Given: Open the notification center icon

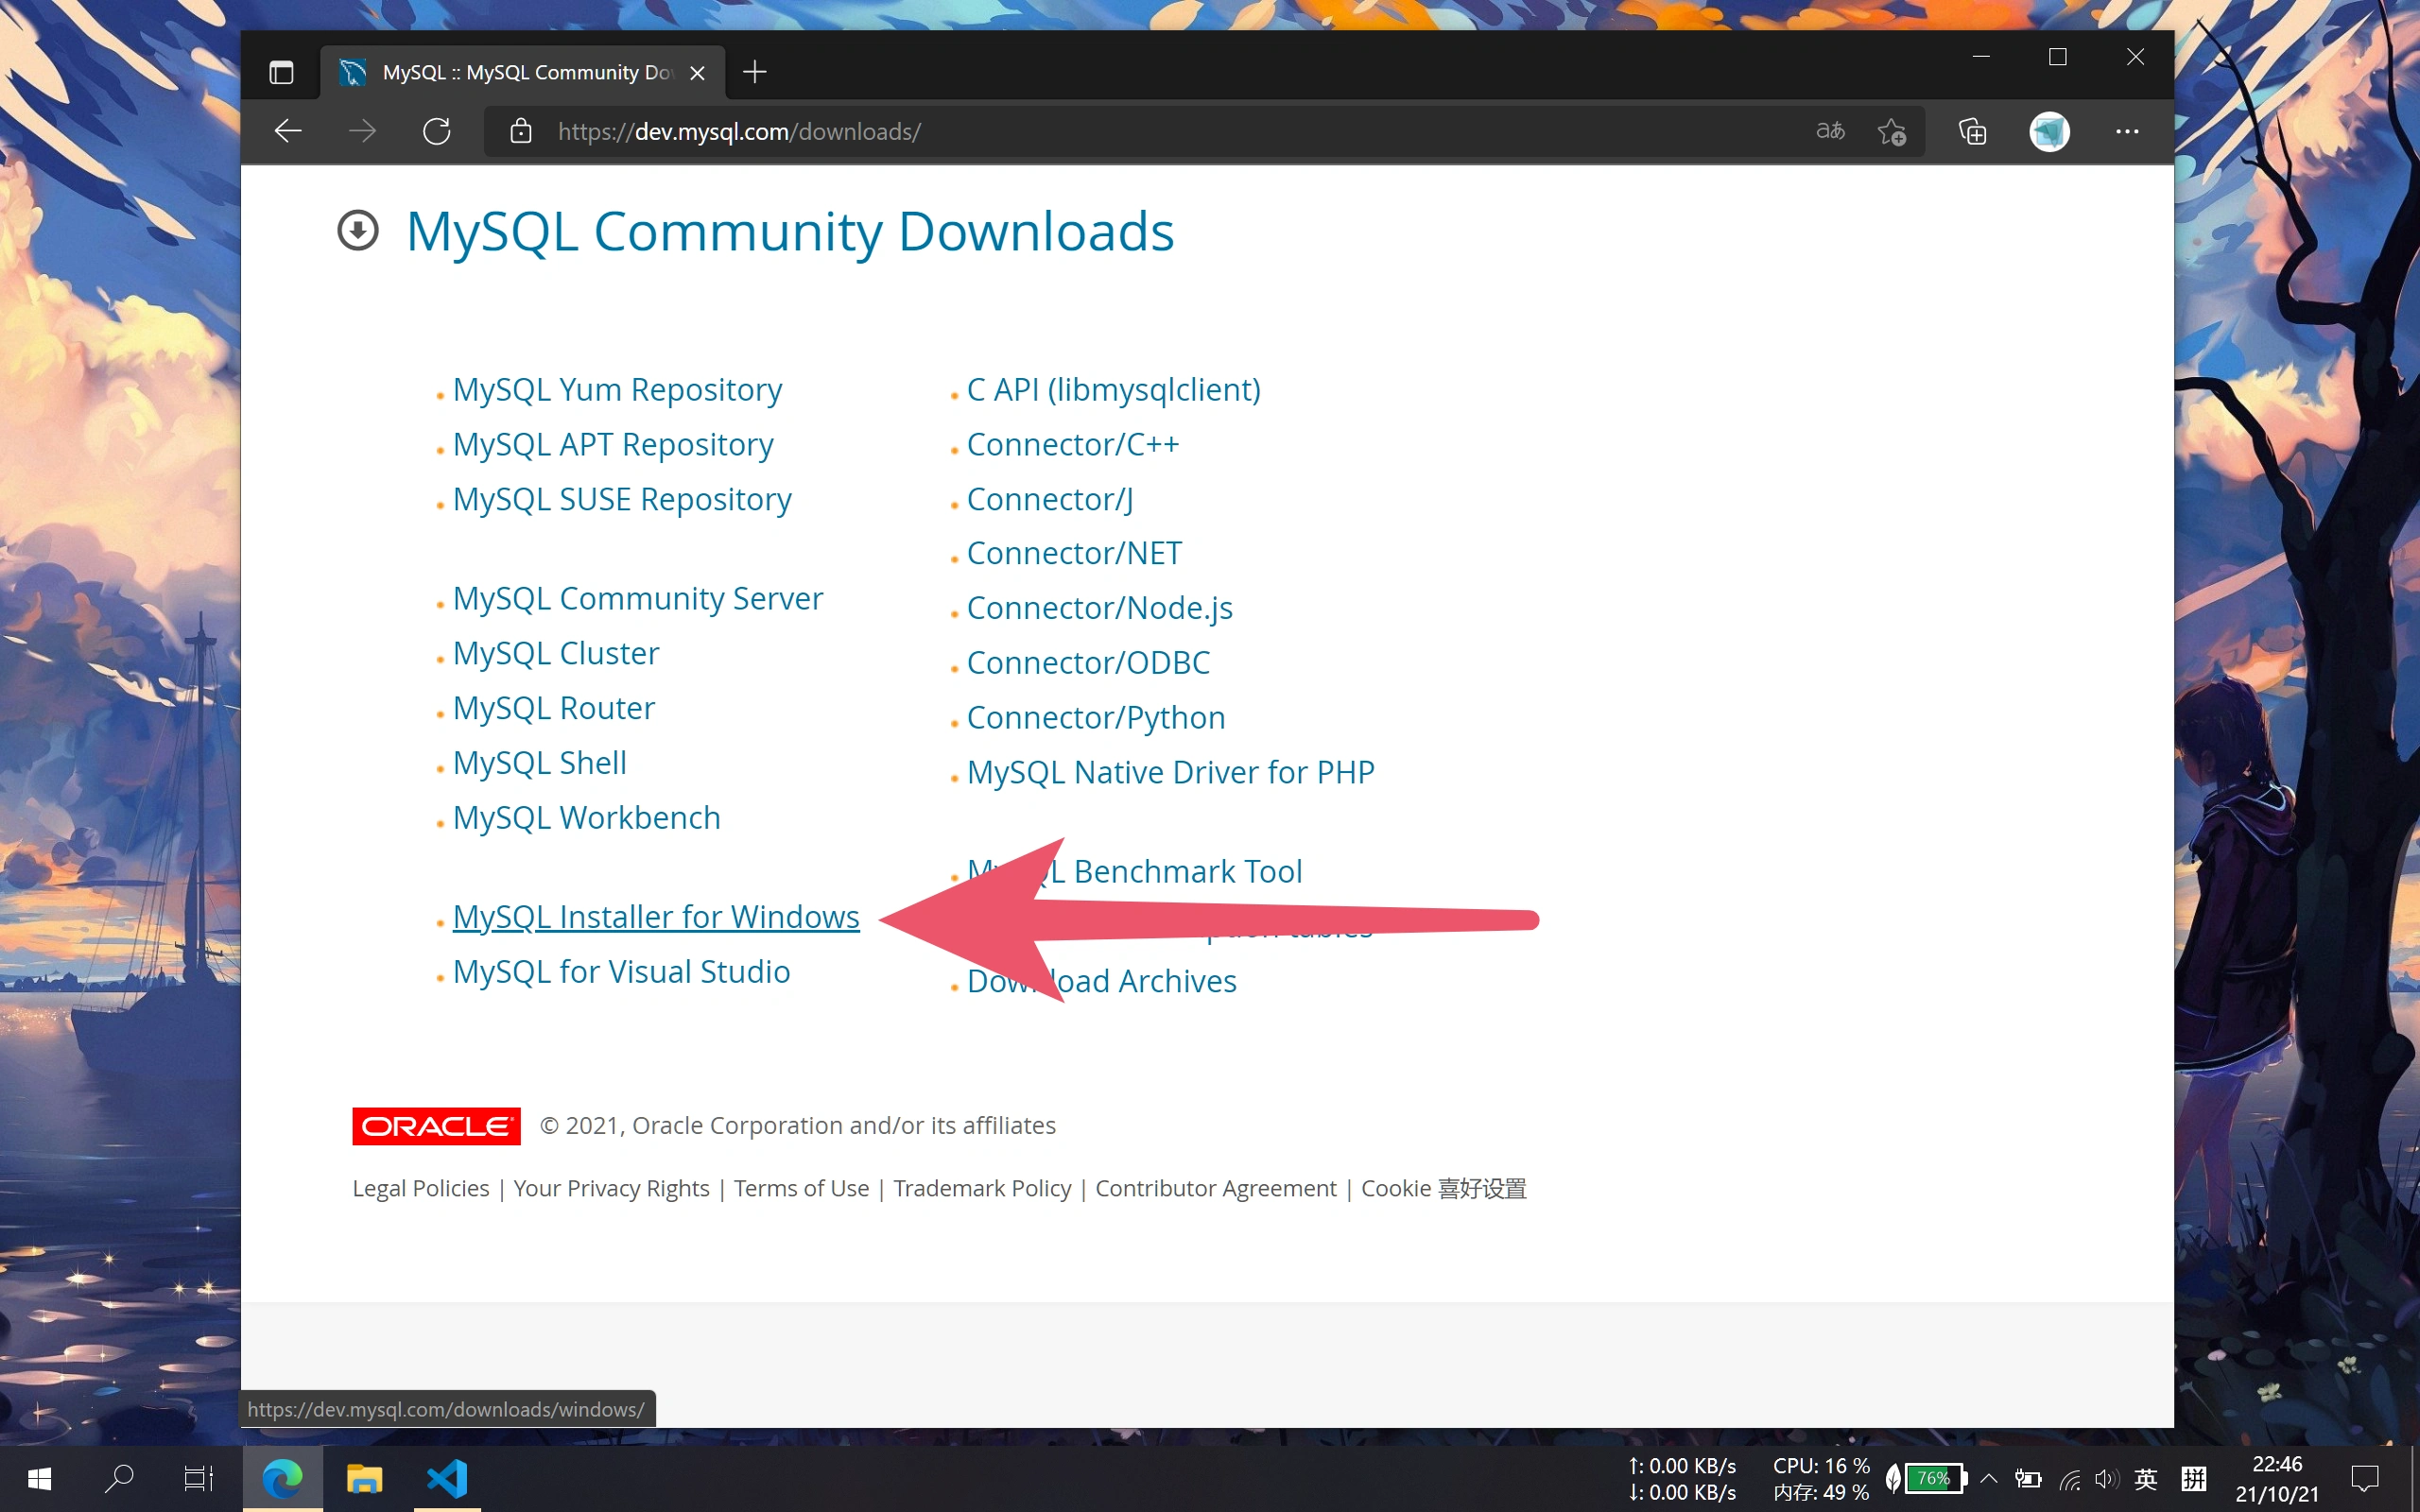Looking at the screenshot, I should click(2365, 1478).
